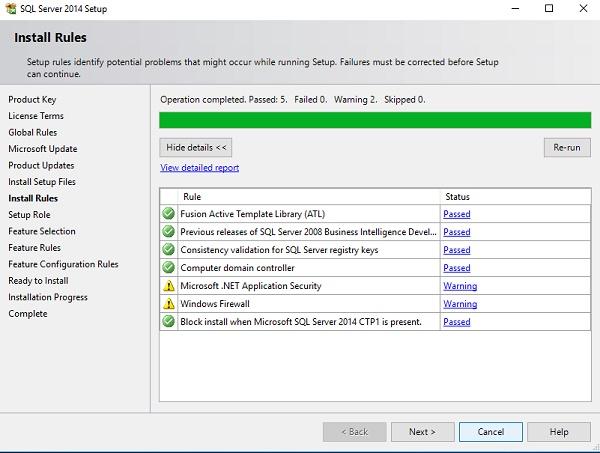Cancel the SQL Server setup

pyautogui.click(x=490, y=432)
